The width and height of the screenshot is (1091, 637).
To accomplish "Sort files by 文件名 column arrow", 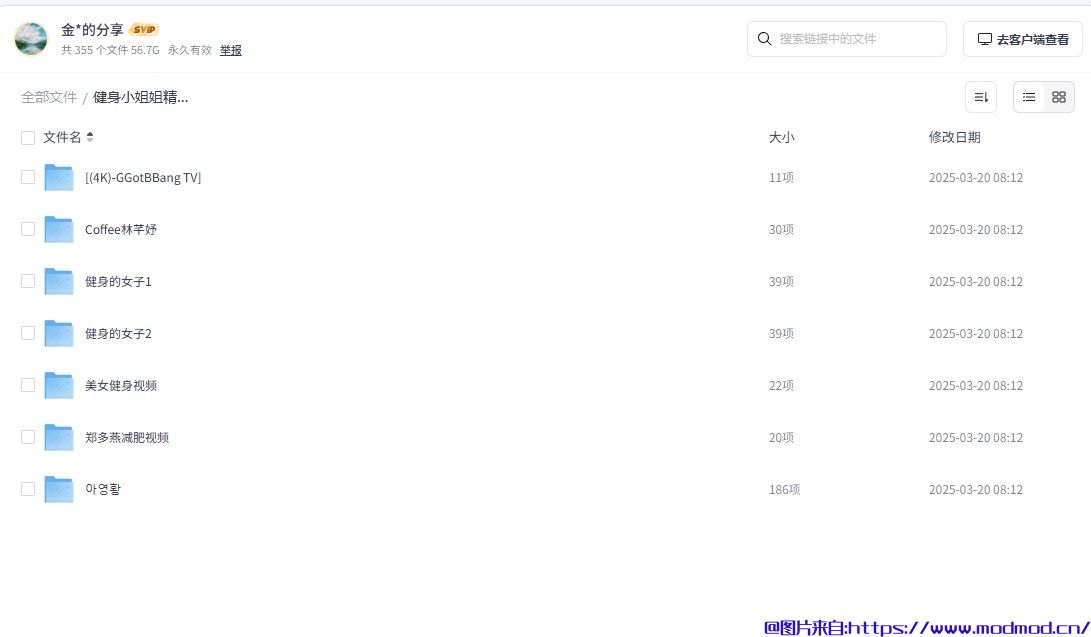I will pyautogui.click(x=90, y=137).
